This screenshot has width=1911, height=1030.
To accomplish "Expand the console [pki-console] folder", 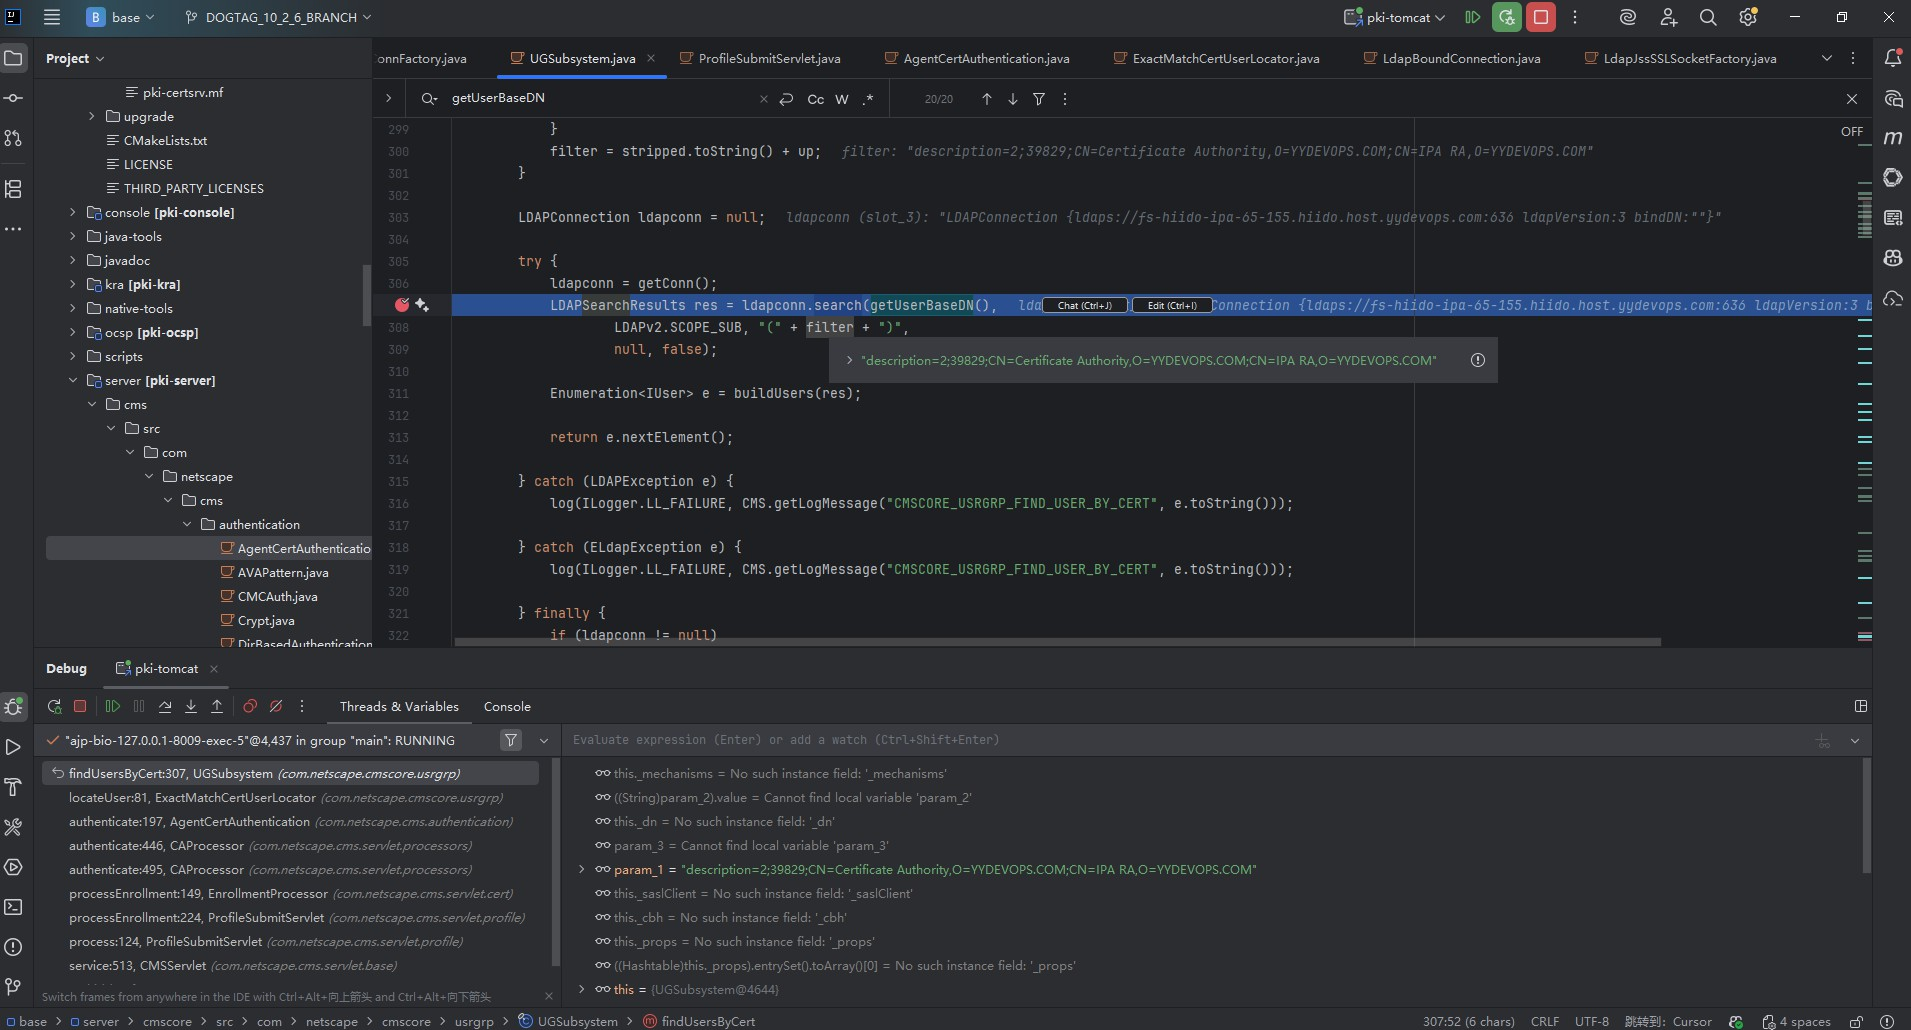I will point(72,212).
